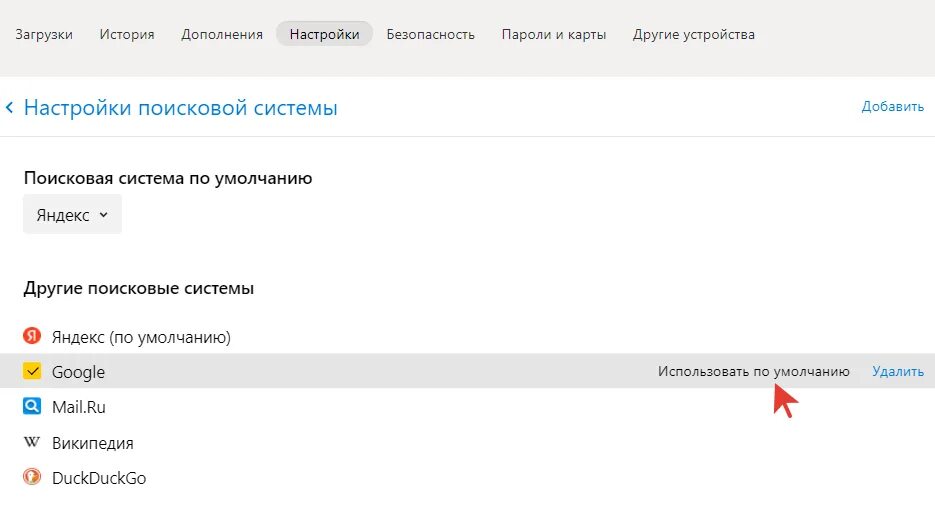Switch to Другие устройства tab
The height and width of the screenshot is (523, 935).
(693, 35)
